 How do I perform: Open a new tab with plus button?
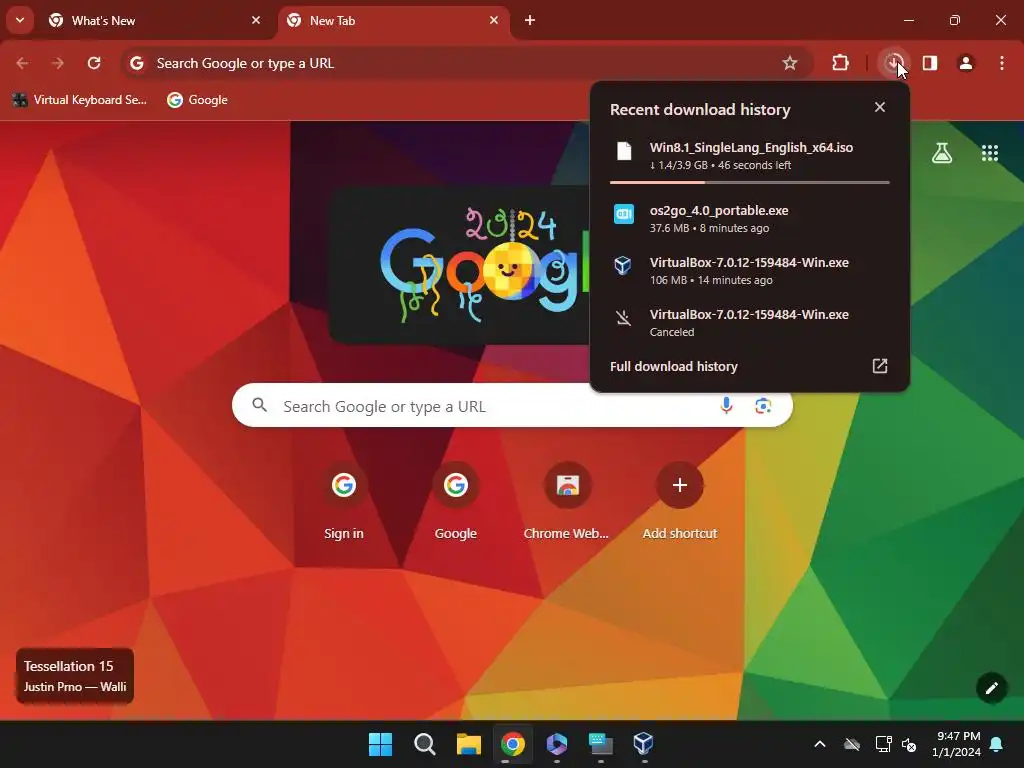tap(530, 20)
